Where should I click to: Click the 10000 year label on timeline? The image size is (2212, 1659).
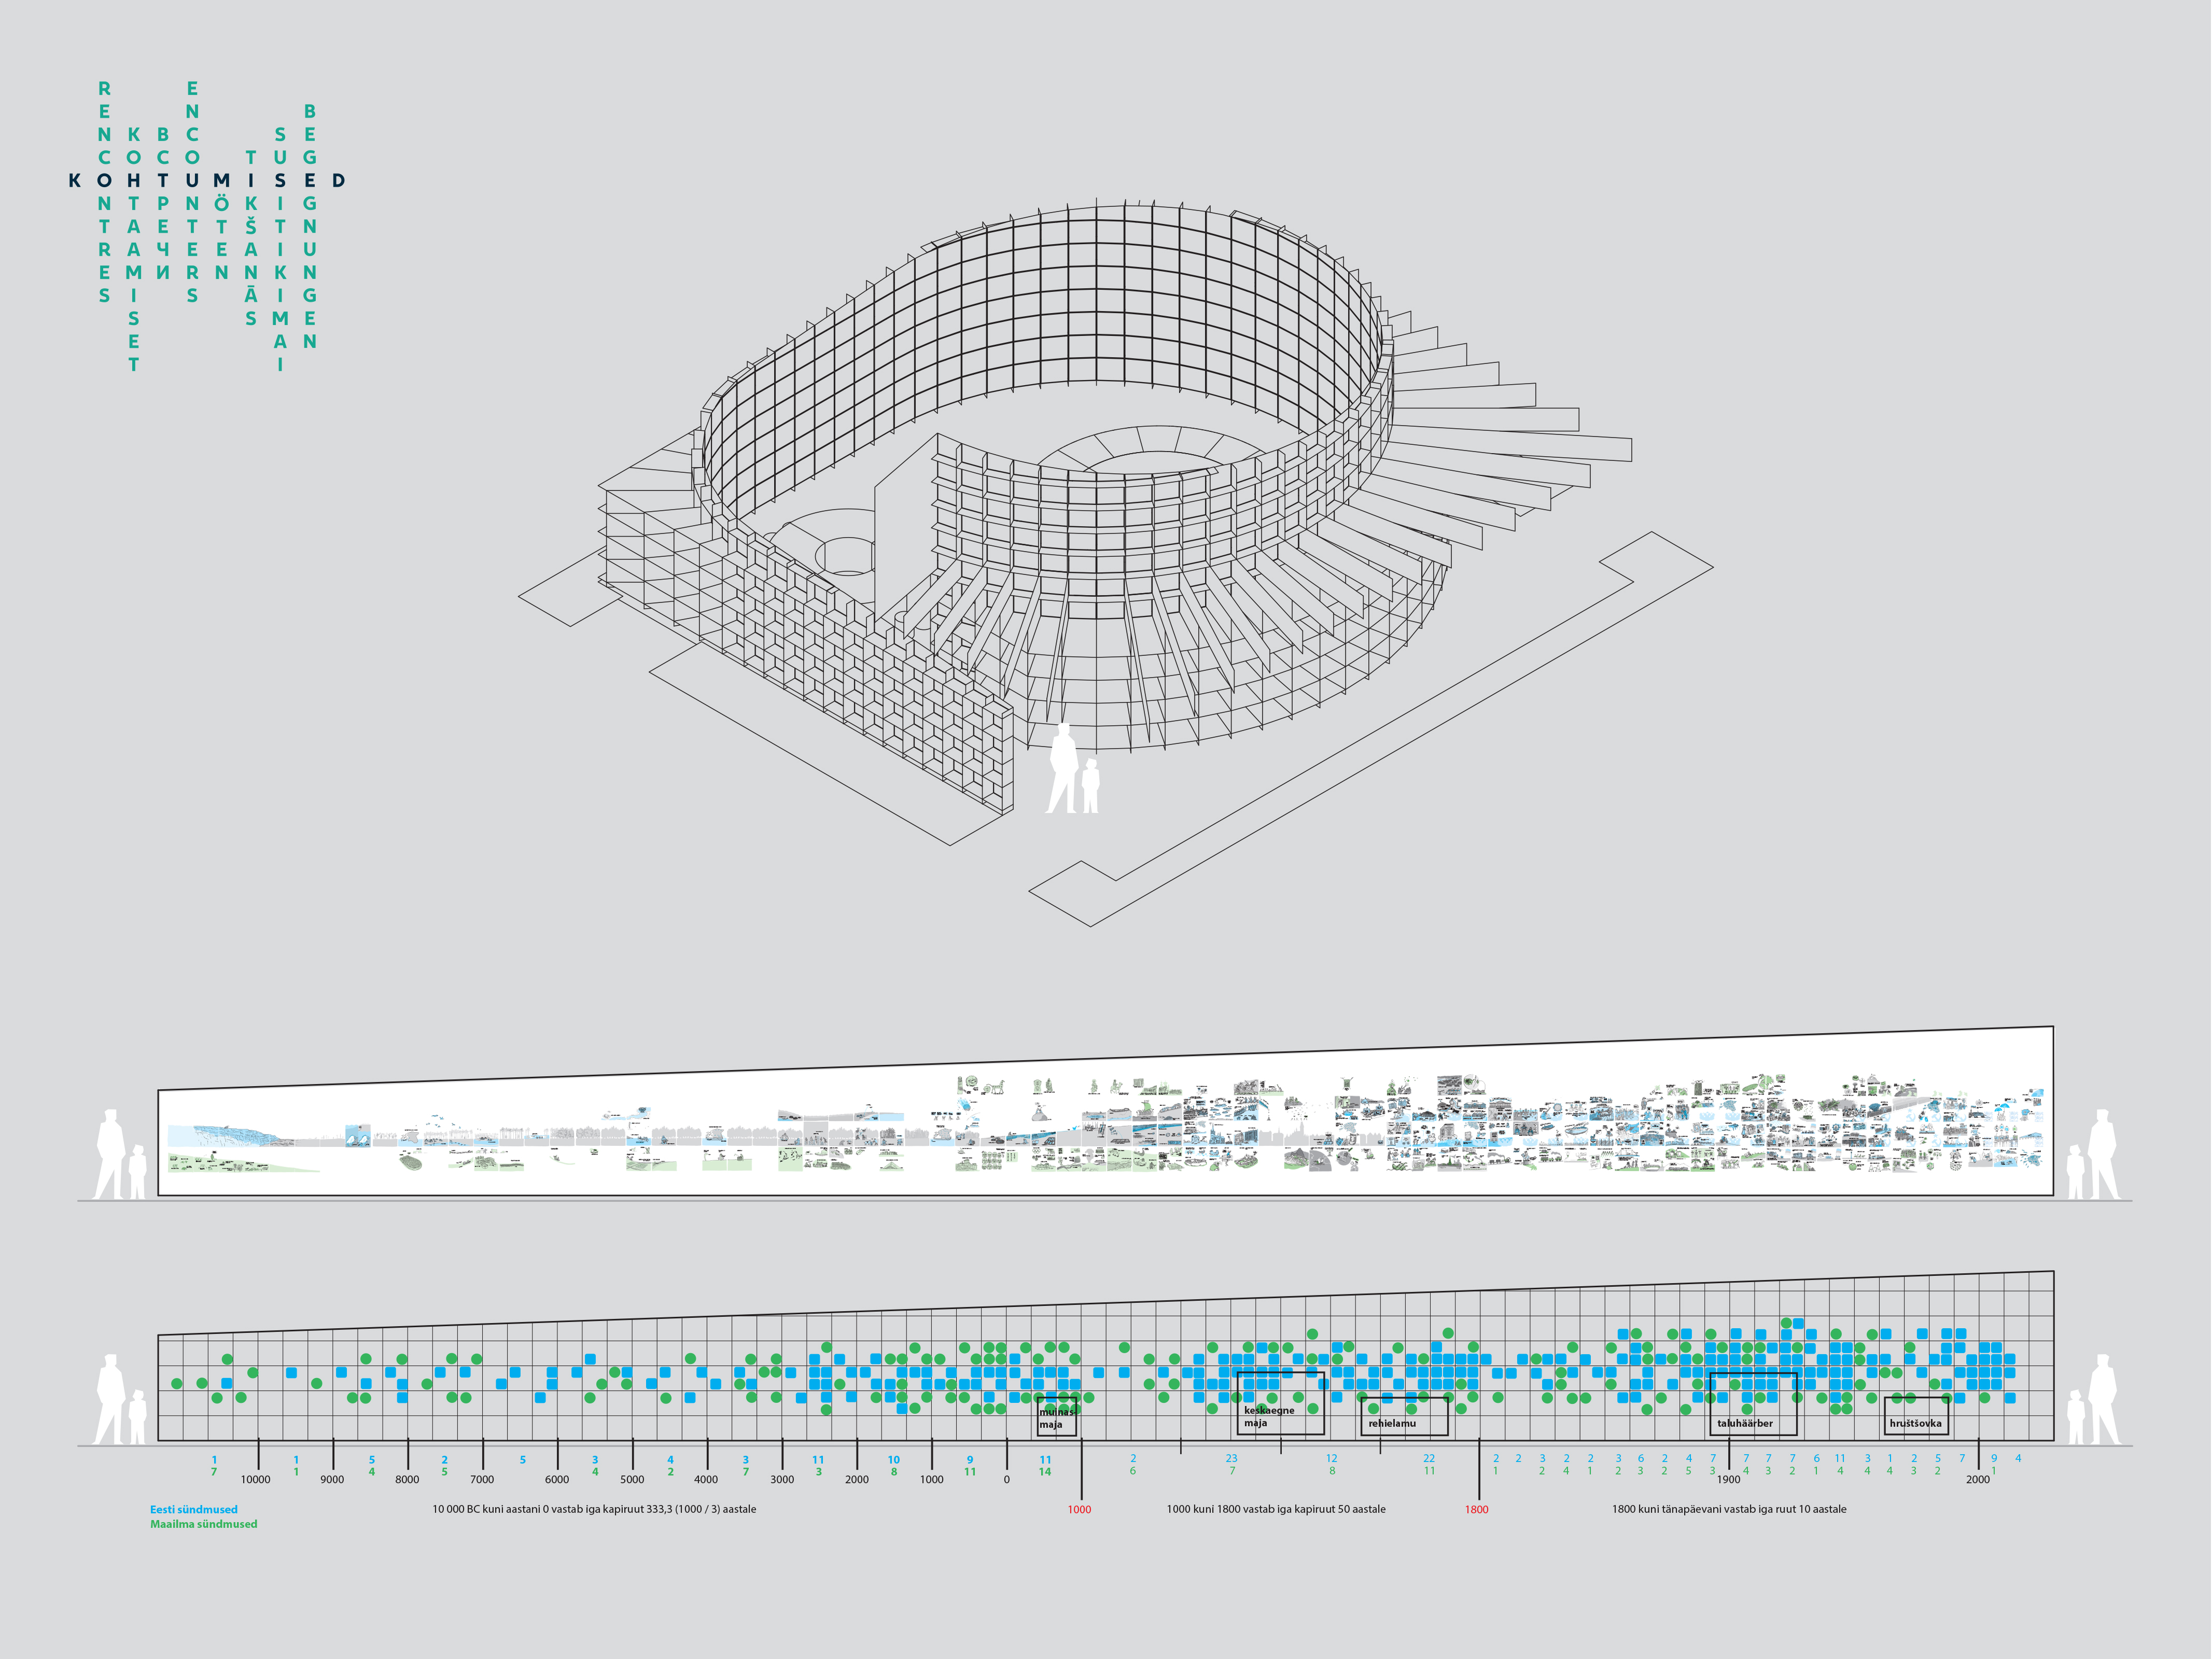click(255, 1480)
